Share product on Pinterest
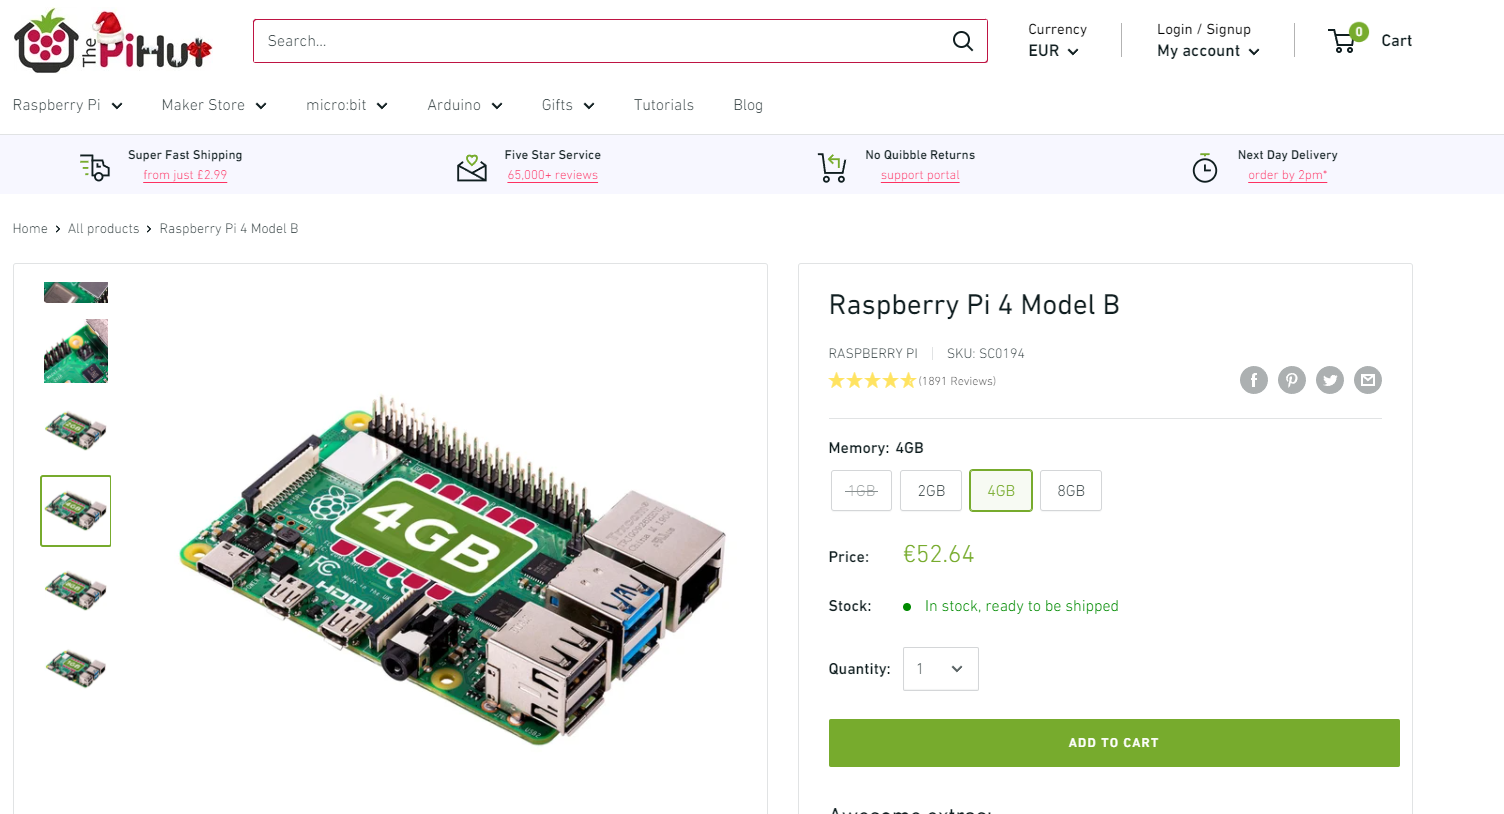The height and width of the screenshot is (814, 1504). click(1292, 380)
